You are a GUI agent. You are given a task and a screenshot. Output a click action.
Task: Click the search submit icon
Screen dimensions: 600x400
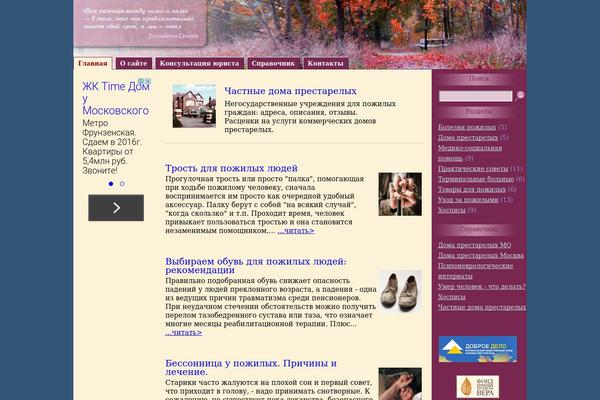[520, 96]
